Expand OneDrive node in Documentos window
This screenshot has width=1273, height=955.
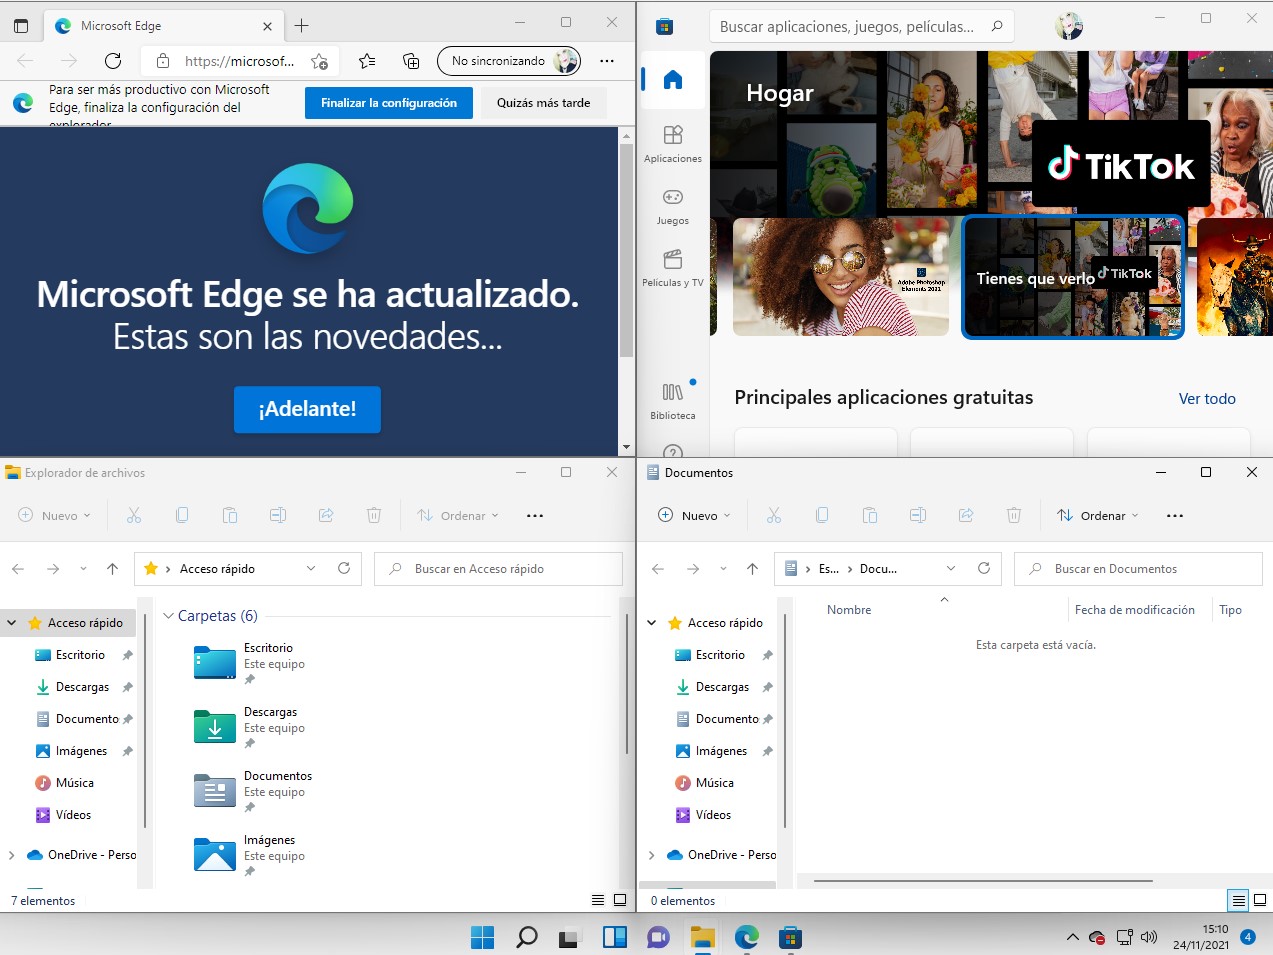pos(652,855)
